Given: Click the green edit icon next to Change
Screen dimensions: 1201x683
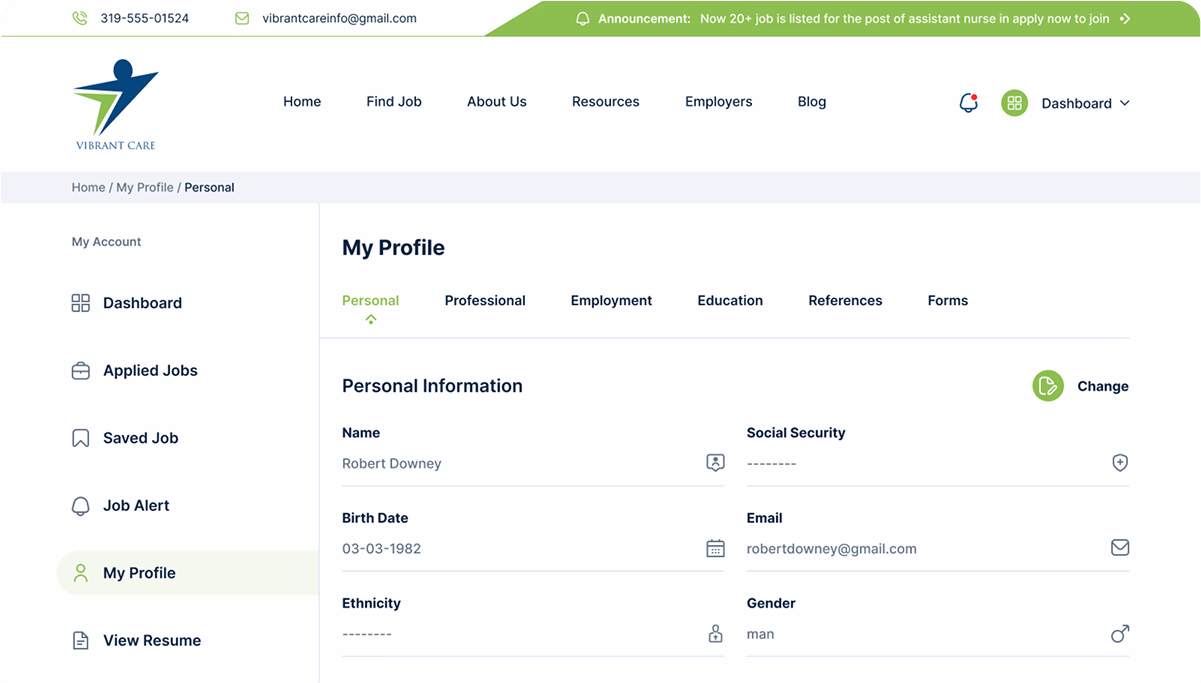Looking at the screenshot, I should pyautogui.click(x=1047, y=385).
